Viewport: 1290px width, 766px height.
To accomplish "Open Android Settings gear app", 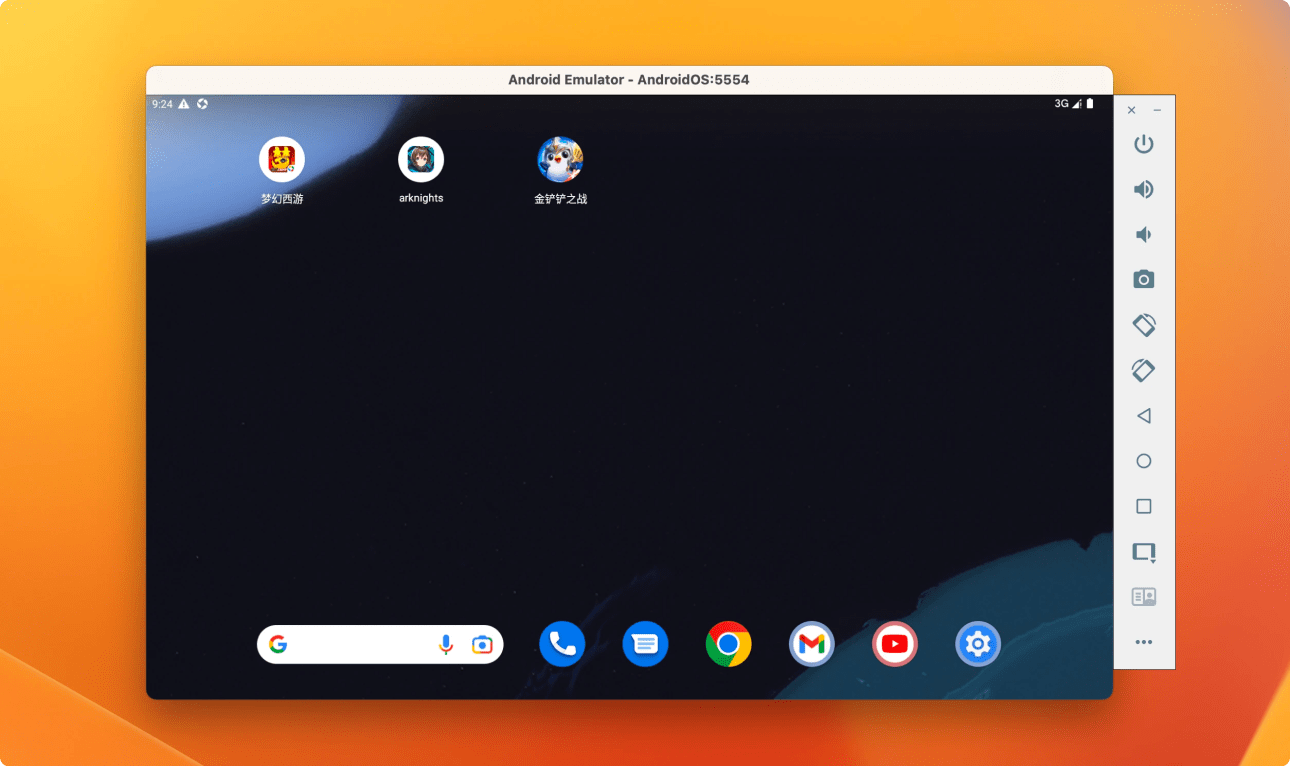I will pos(978,644).
